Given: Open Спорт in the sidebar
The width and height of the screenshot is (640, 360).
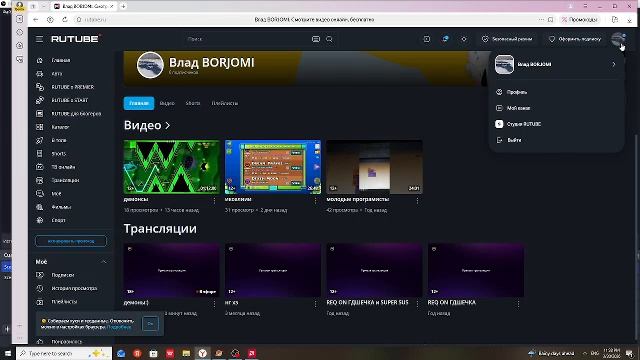Looking at the screenshot, I should (x=58, y=220).
